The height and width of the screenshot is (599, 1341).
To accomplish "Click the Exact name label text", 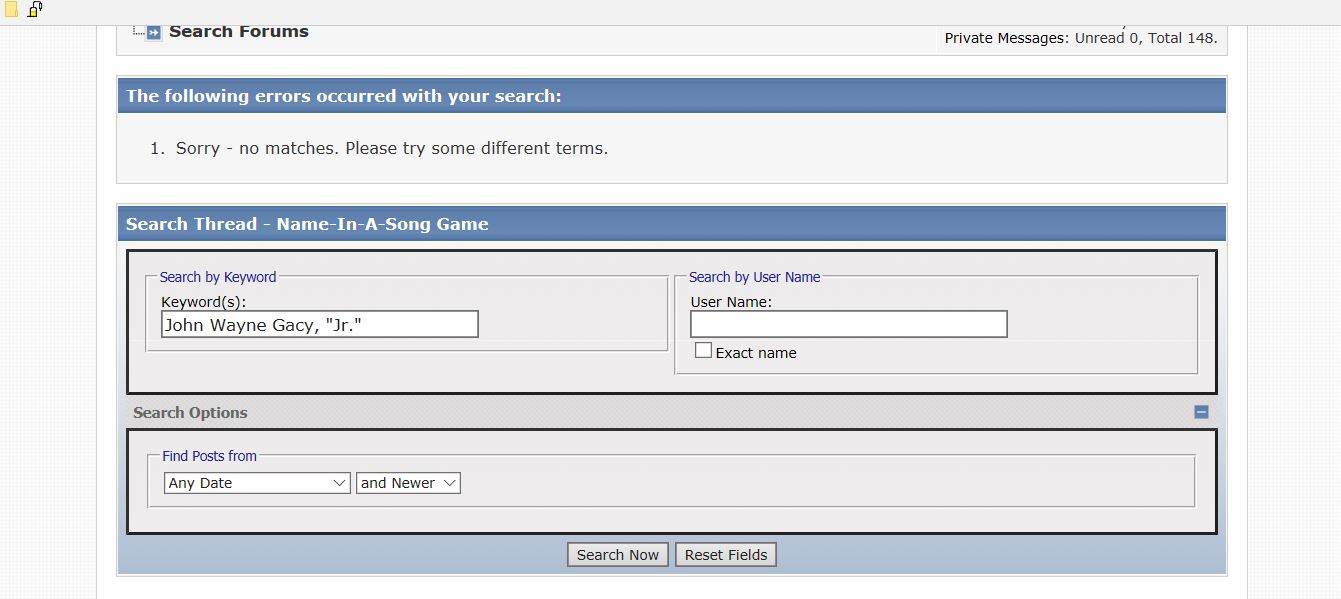I will point(756,353).
